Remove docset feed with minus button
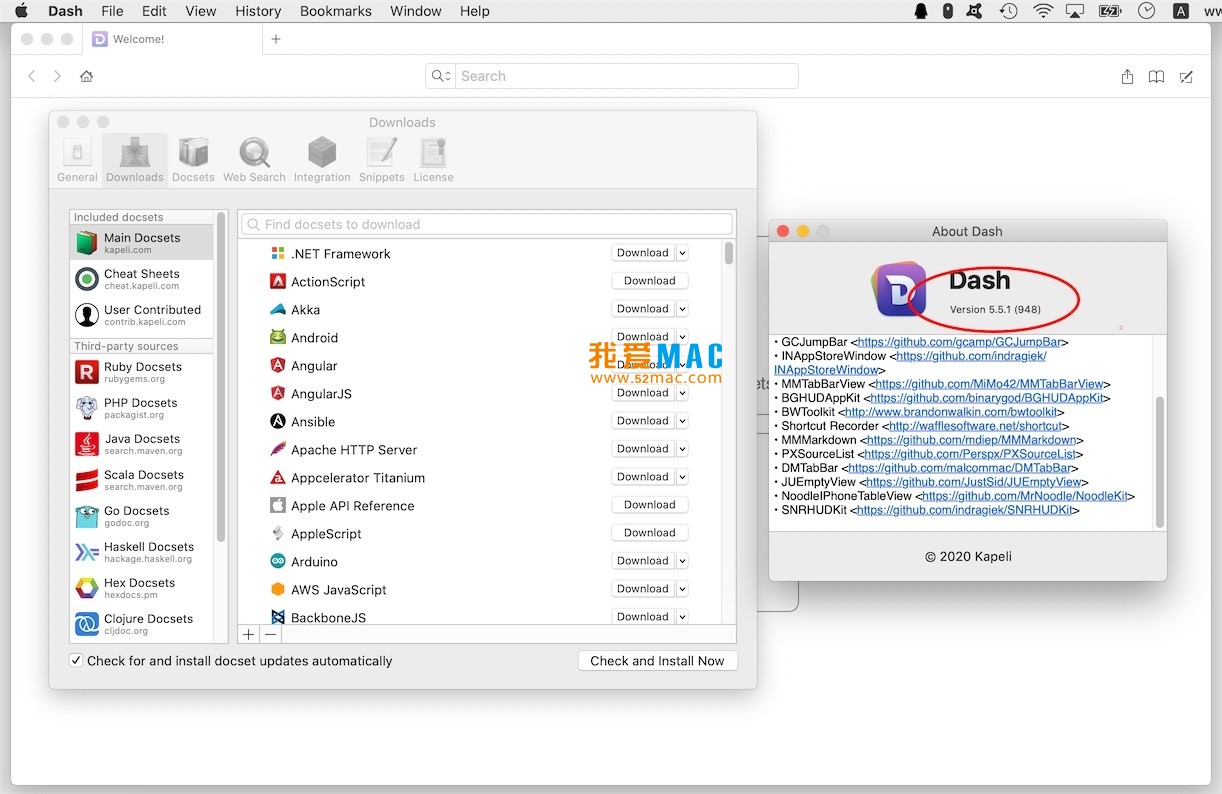1222x794 pixels. (x=270, y=634)
